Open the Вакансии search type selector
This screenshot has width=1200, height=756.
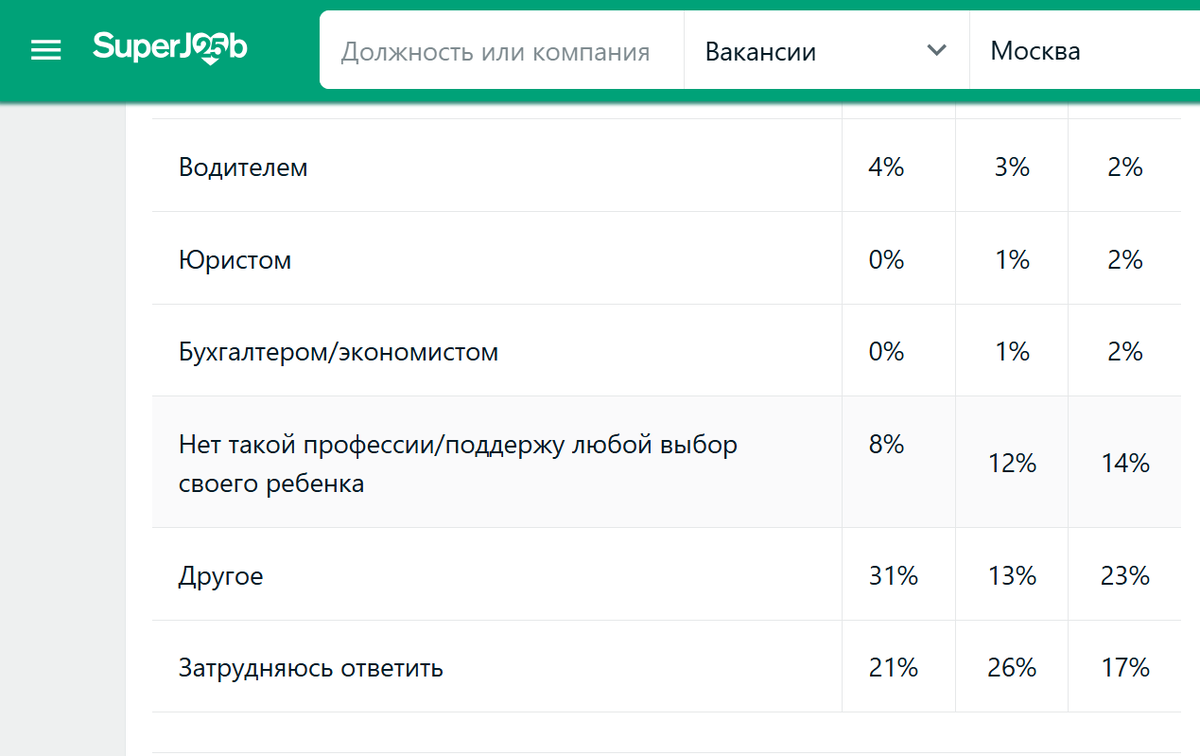pyautogui.click(x=825, y=51)
